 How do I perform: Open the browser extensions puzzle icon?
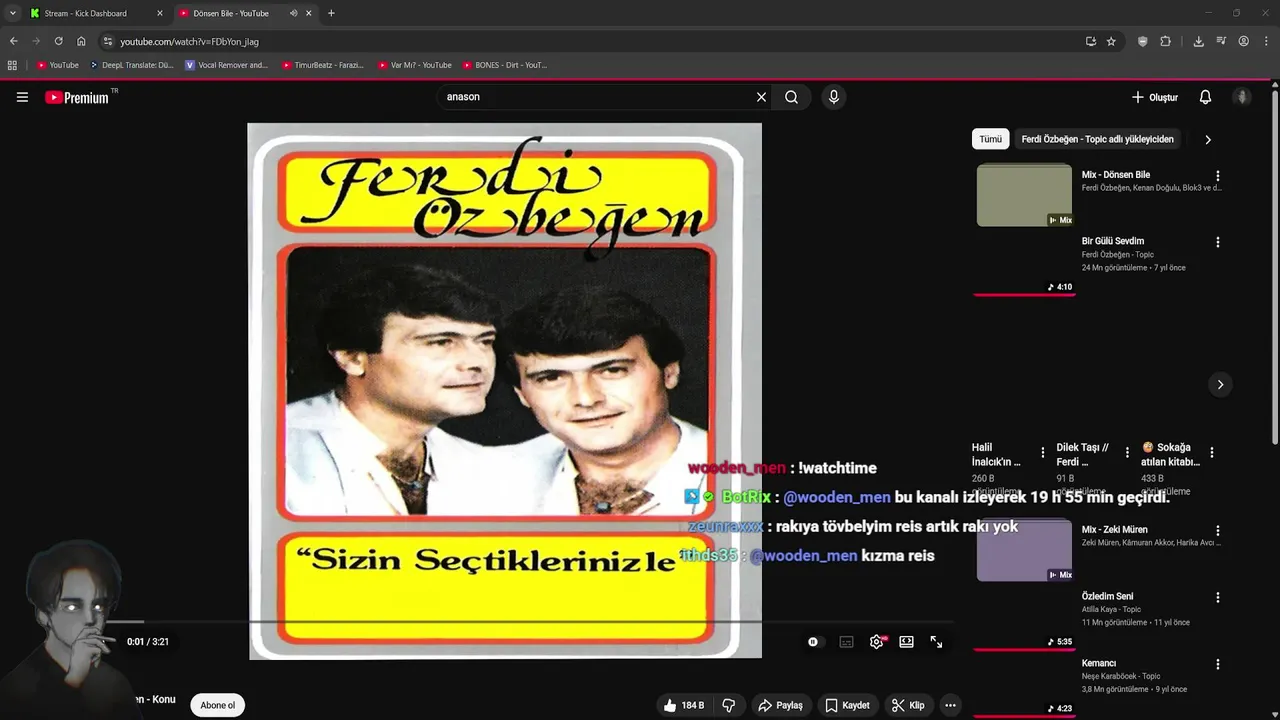point(1165,41)
